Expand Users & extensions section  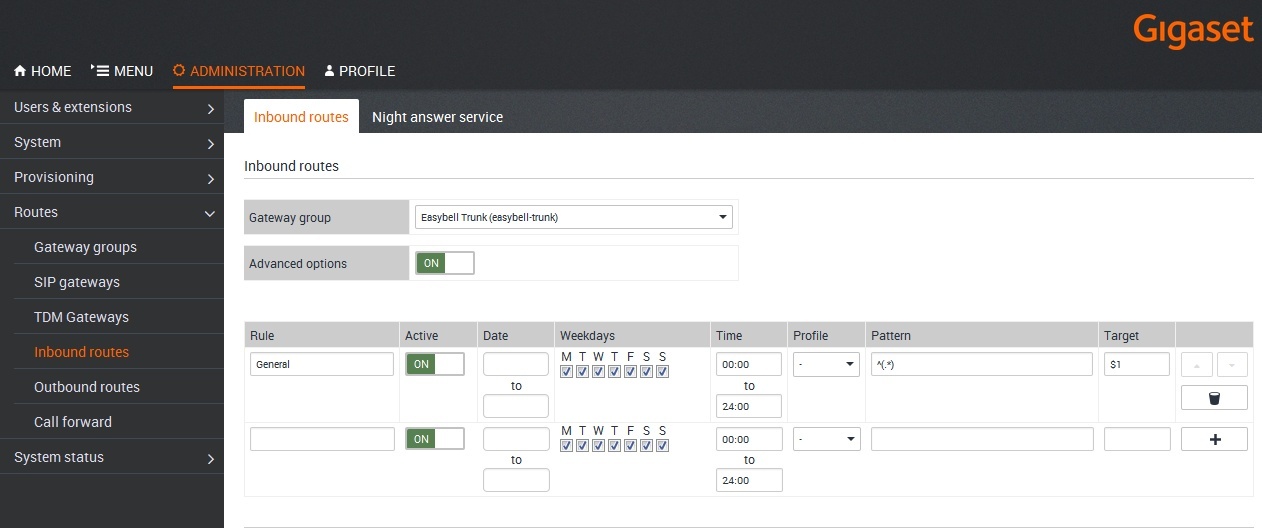[x=112, y=107]
